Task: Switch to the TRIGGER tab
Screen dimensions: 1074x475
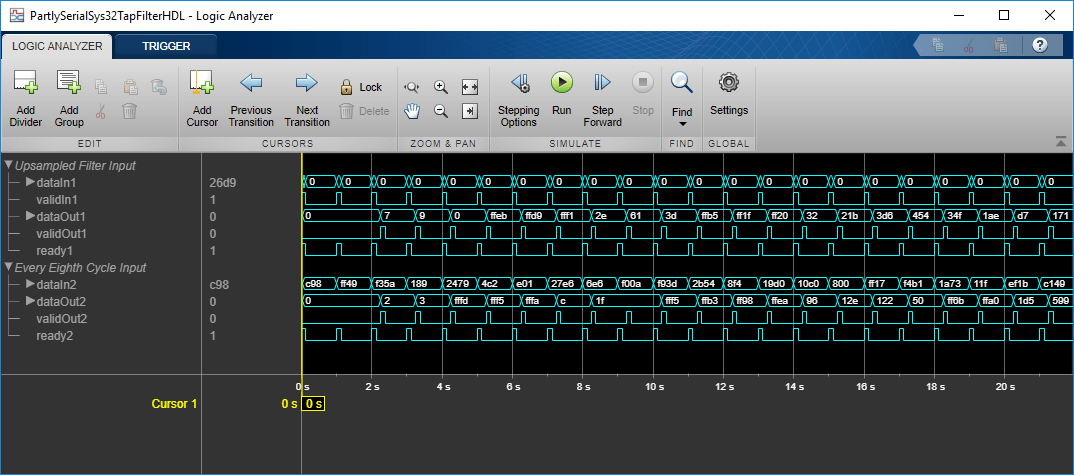Action: pyautogui.click(x=166, y=47)
